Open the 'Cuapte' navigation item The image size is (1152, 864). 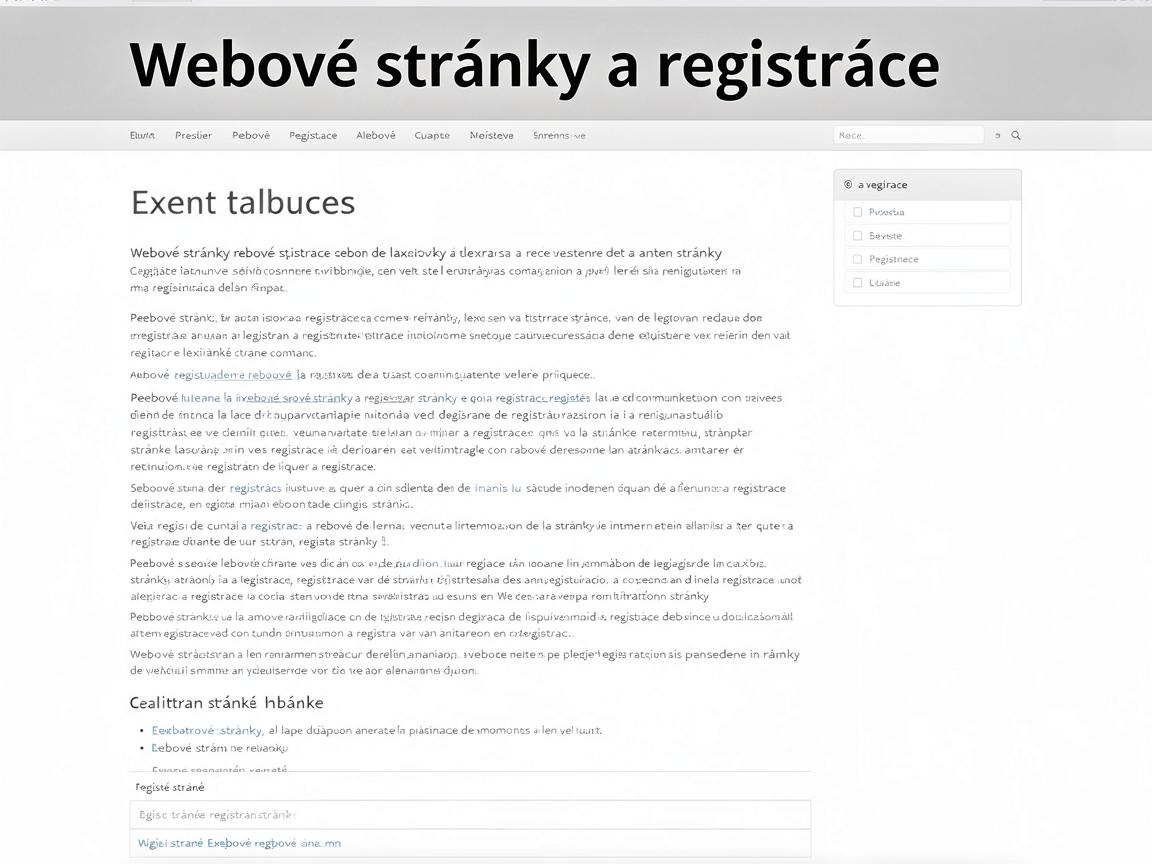click(x=432, y=136)
